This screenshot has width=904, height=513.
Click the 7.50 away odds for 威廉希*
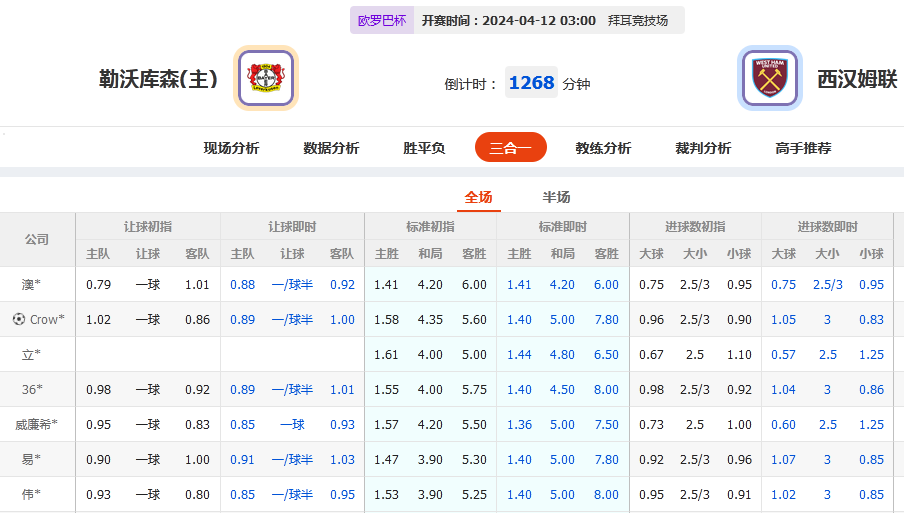607,425
